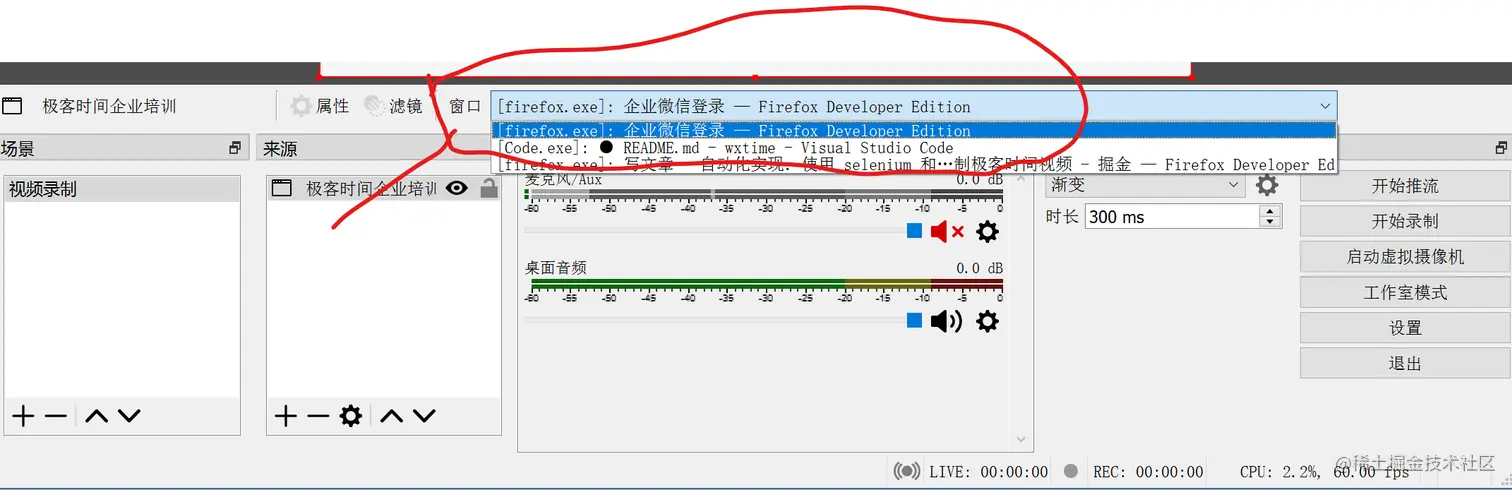Click the LIVE: 00:00:00 status text

click(988, 472)
